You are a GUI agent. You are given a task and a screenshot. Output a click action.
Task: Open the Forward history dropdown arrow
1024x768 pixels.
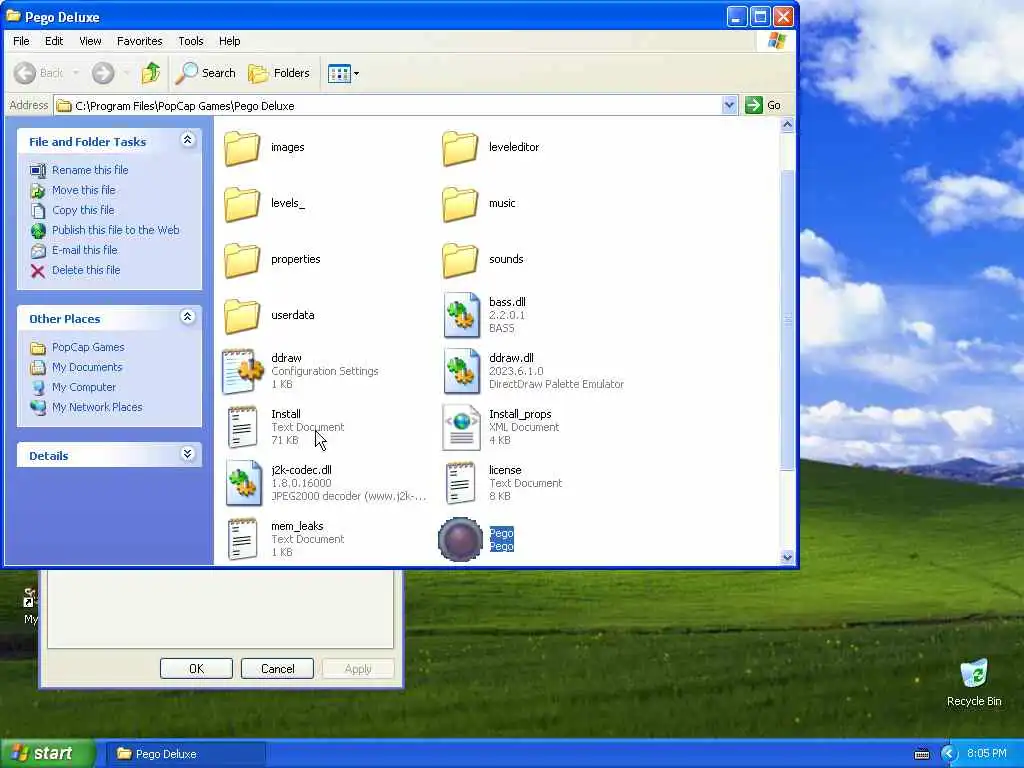click(126, 73)
